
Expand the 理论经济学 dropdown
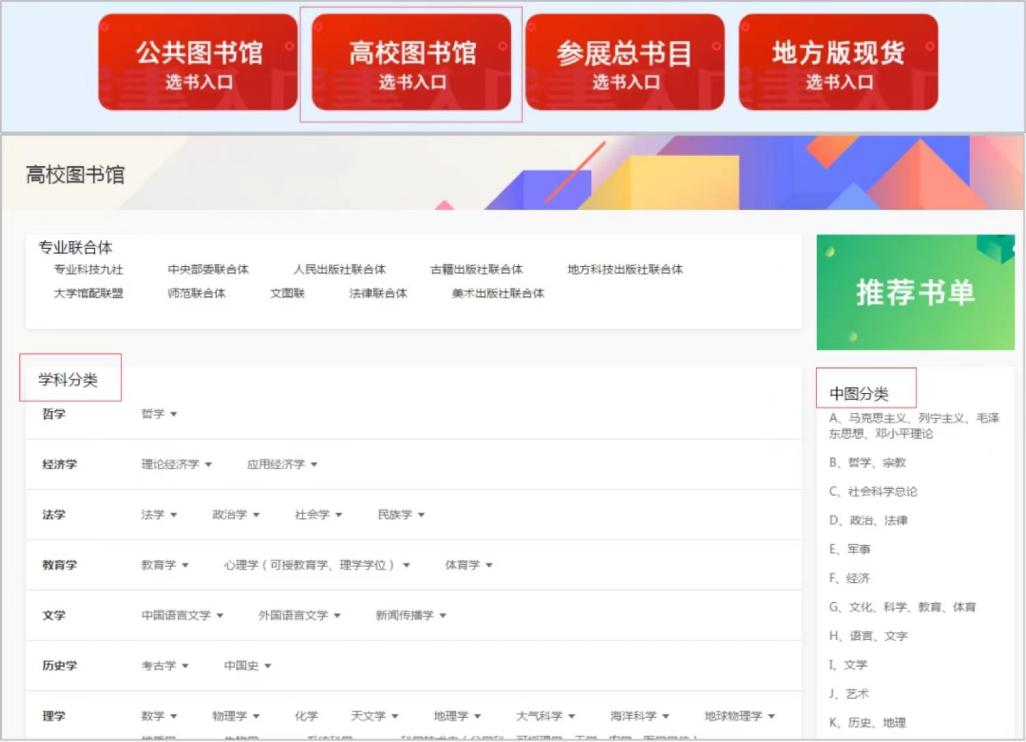coord(177,465)
